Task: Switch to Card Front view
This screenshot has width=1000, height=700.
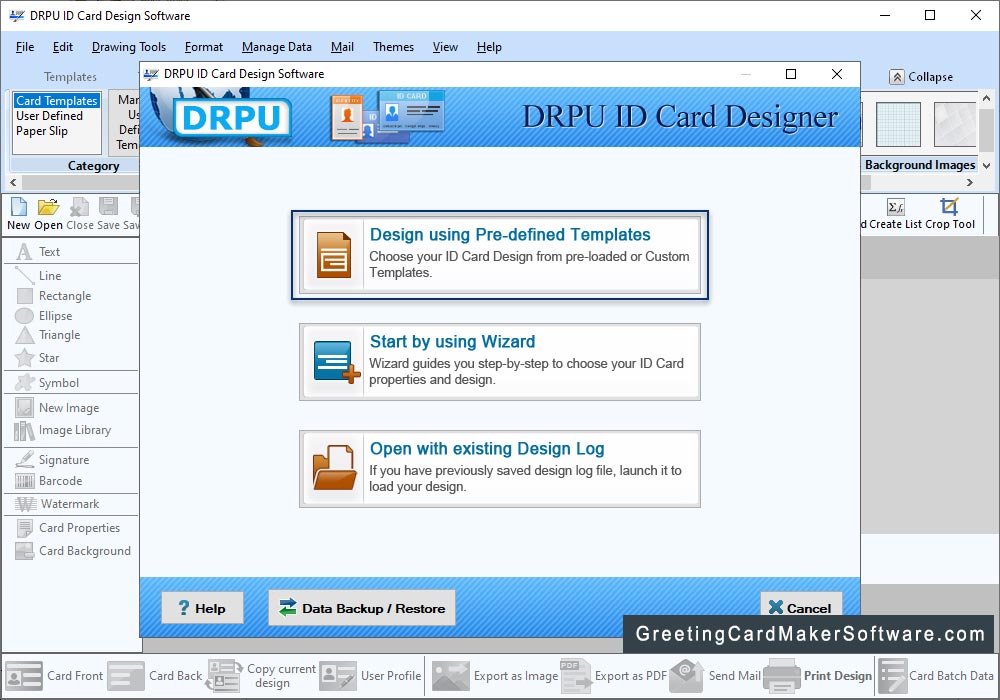Action: [54, 676]
